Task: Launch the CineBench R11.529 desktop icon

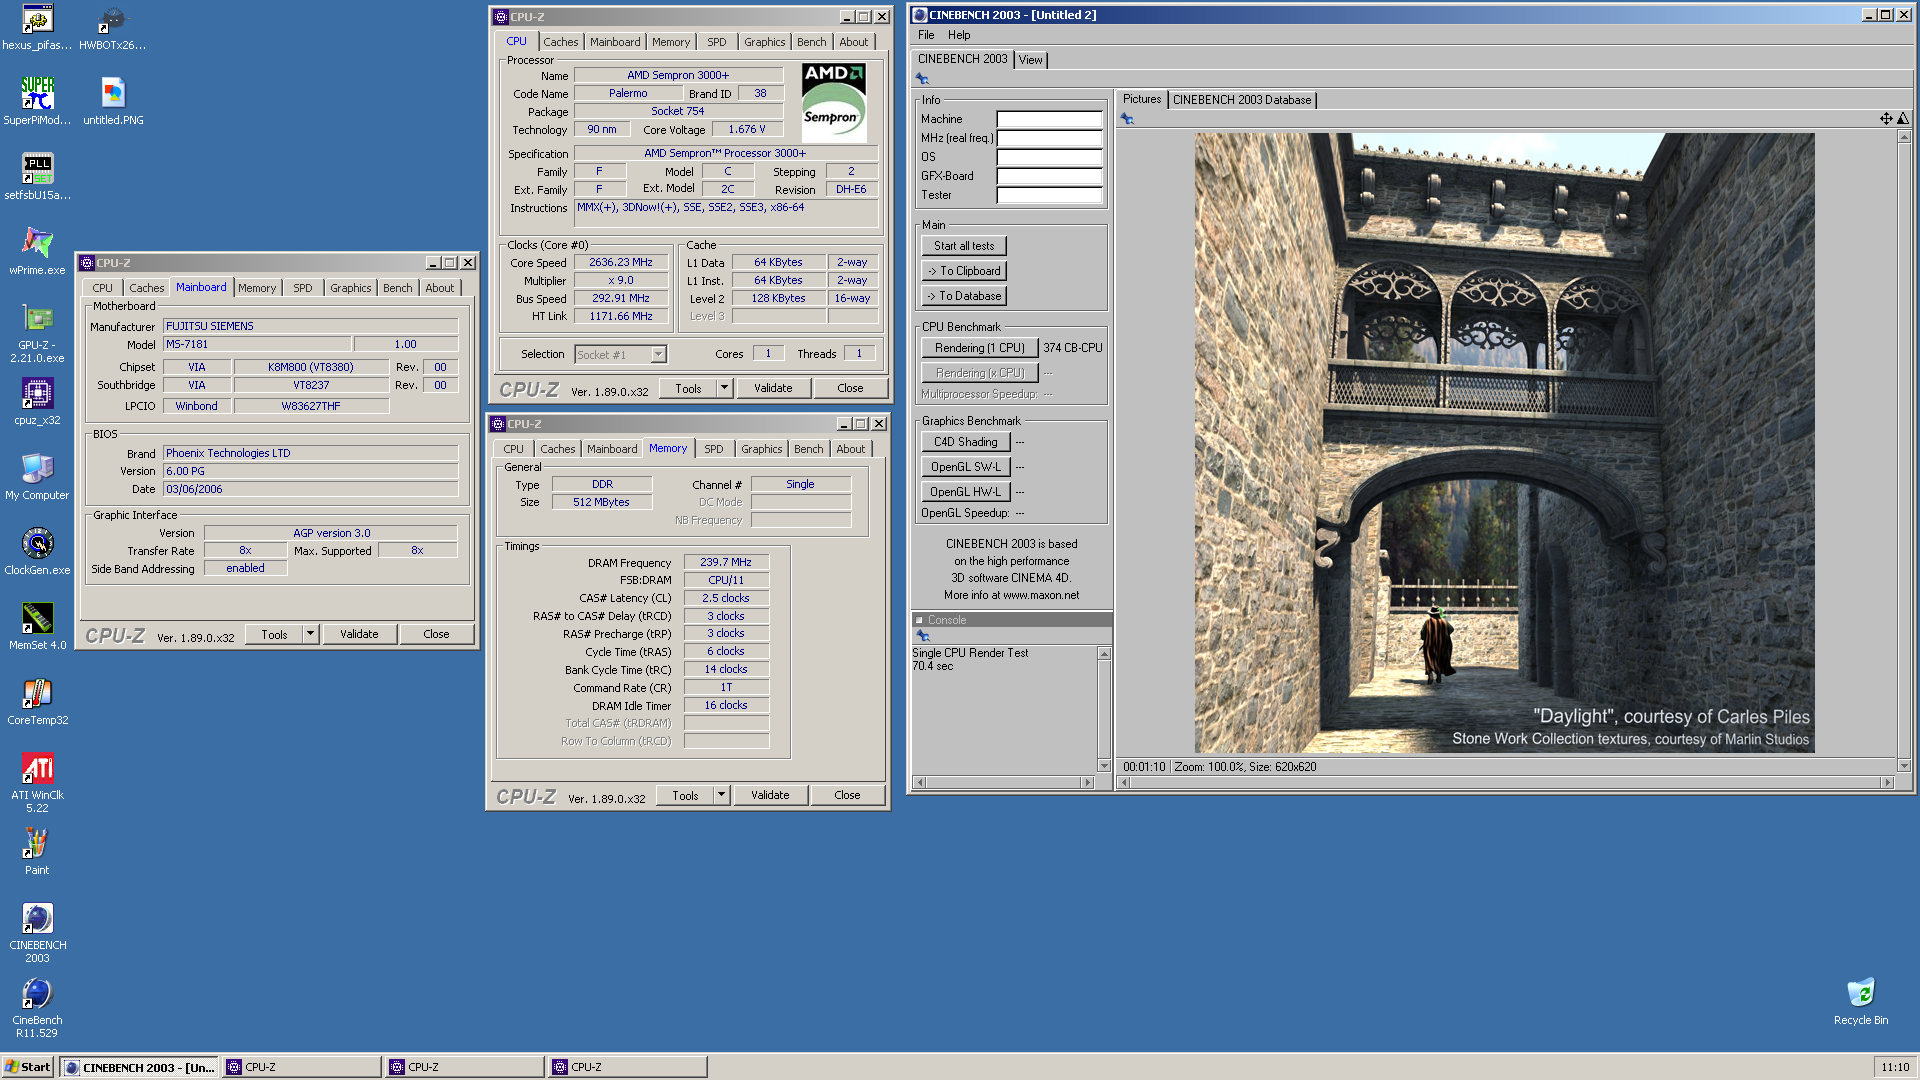Action: 37,1008
